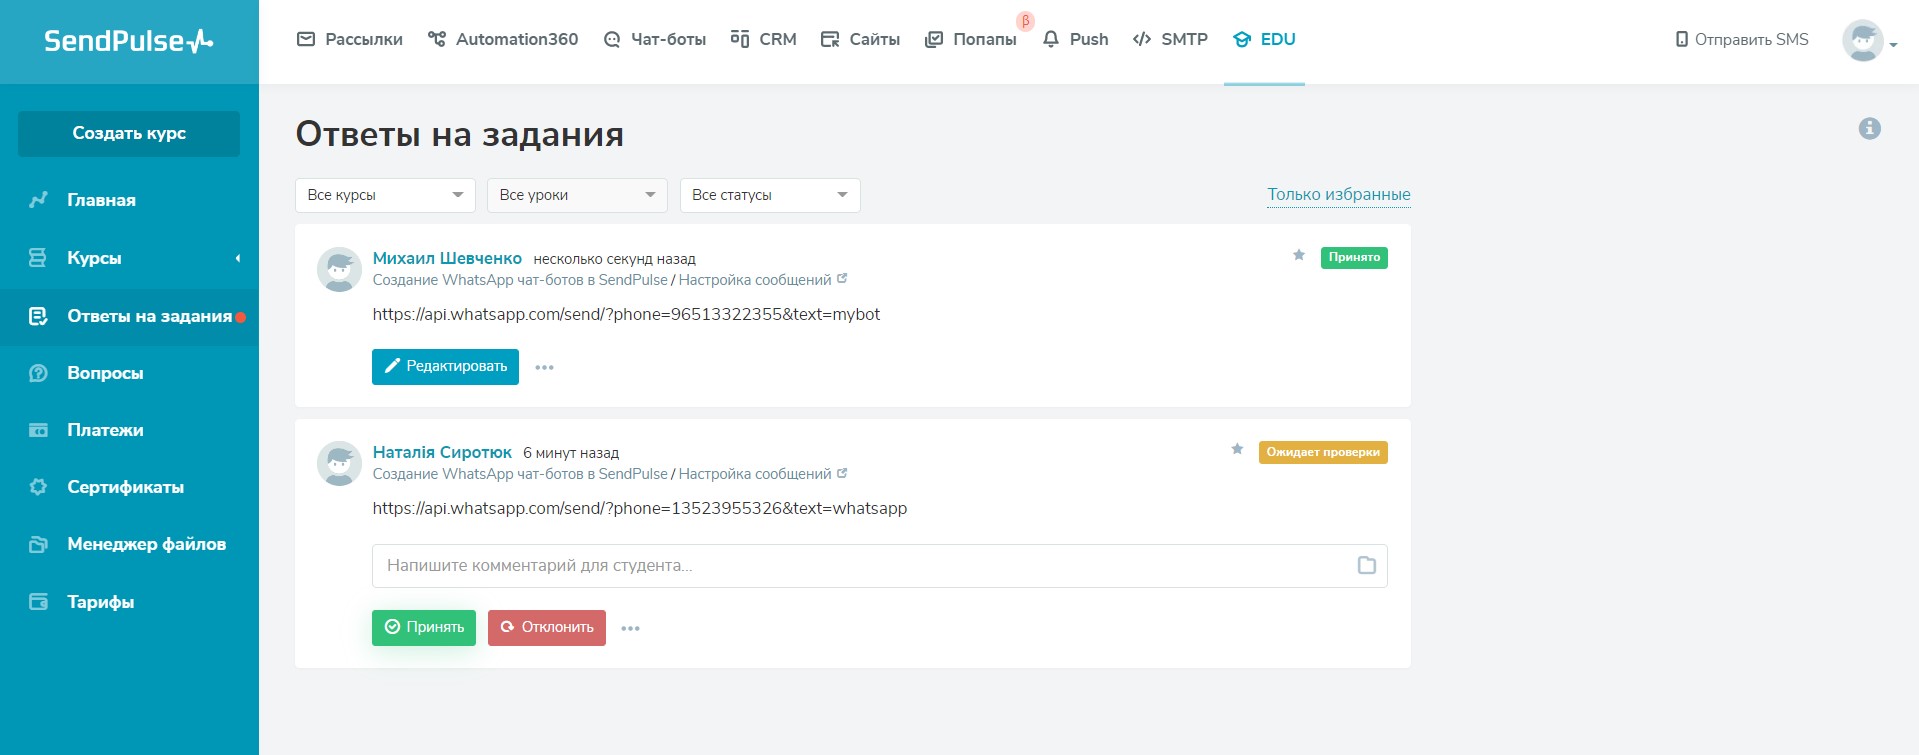Click the Ожидает проверки status badge
Screen dimensions: 1919x755
[x=1323, y=452]
